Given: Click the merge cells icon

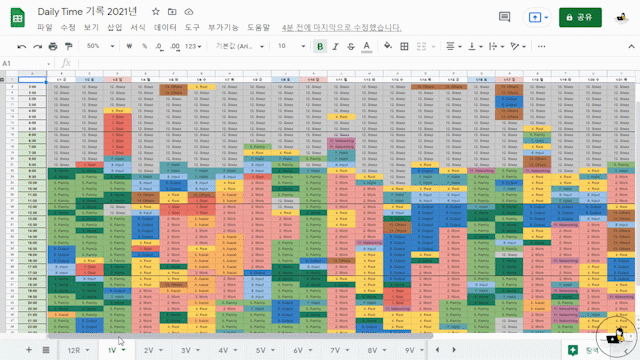Looking at the screenshot, I should point(421,47).
